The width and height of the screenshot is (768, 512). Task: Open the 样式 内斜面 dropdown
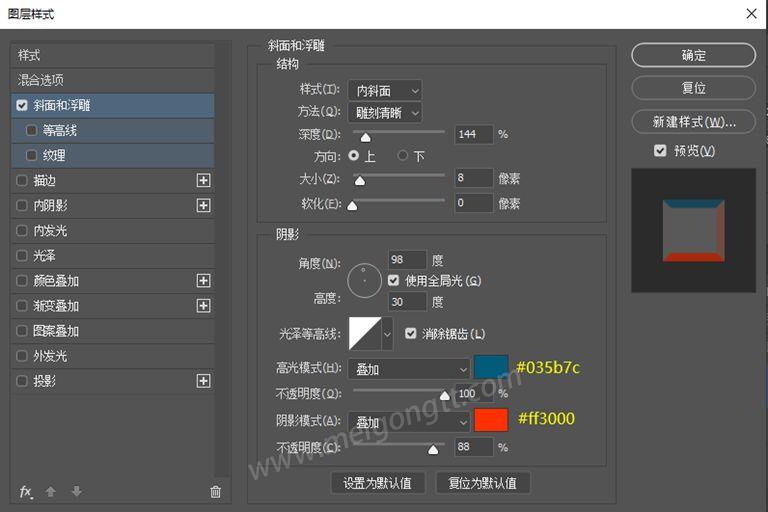click(x=385, y=91)
